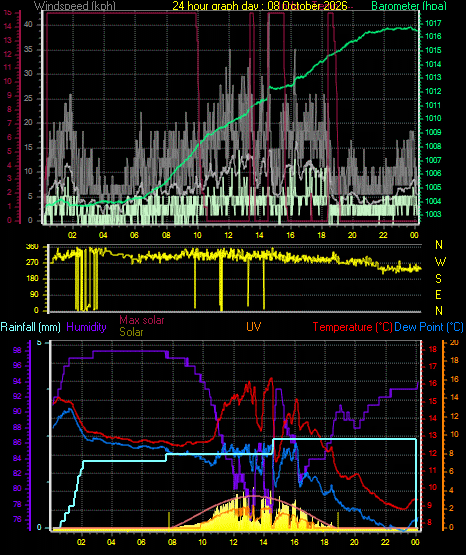Select the 180 wind direction axis value
Image resolution: width=466 pixels, height=555 pixels.
(32, 279)
